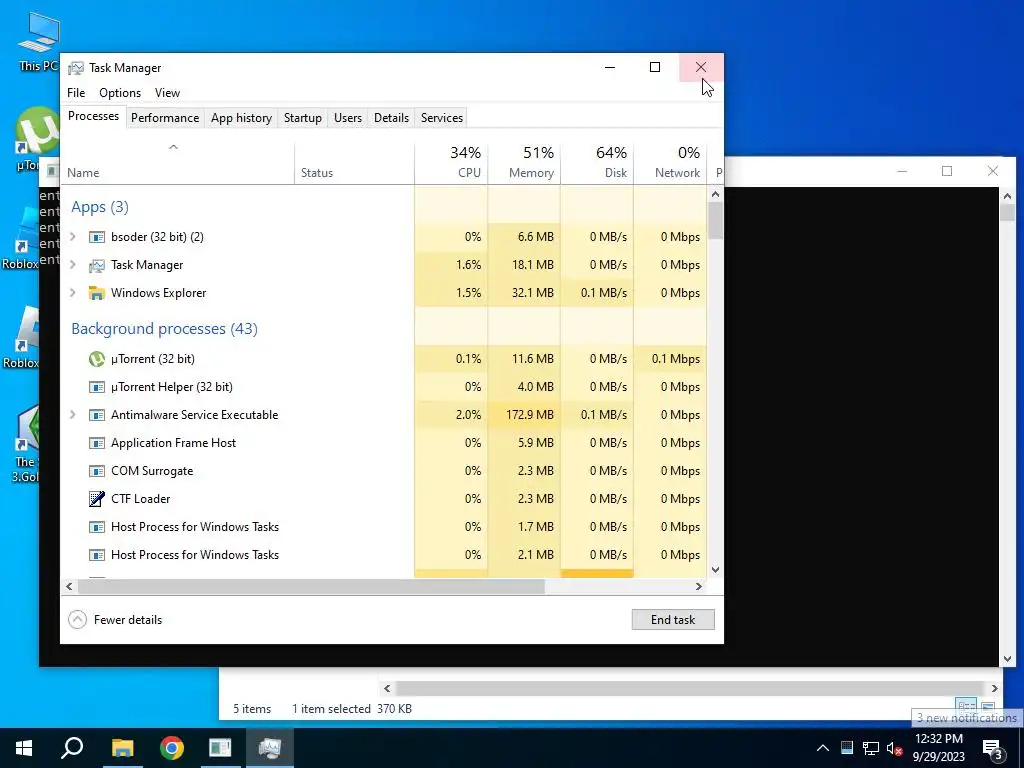
Task: Open the Windows Start menu
Action: [24, 748]
